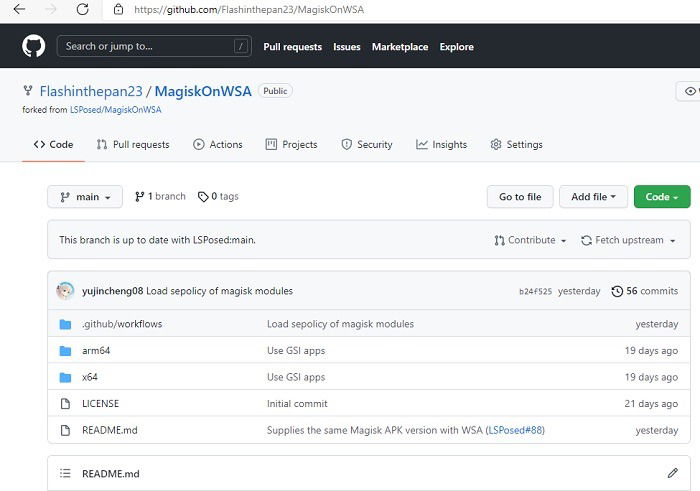Open the LSPosed#88 issue link

[x=515, y=430]
